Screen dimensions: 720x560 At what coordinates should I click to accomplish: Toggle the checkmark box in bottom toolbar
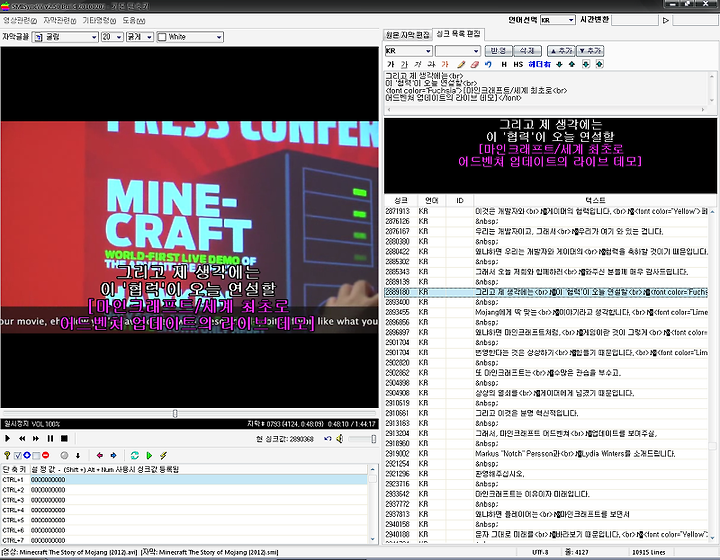pyautogui.click(x=17, y=455)
